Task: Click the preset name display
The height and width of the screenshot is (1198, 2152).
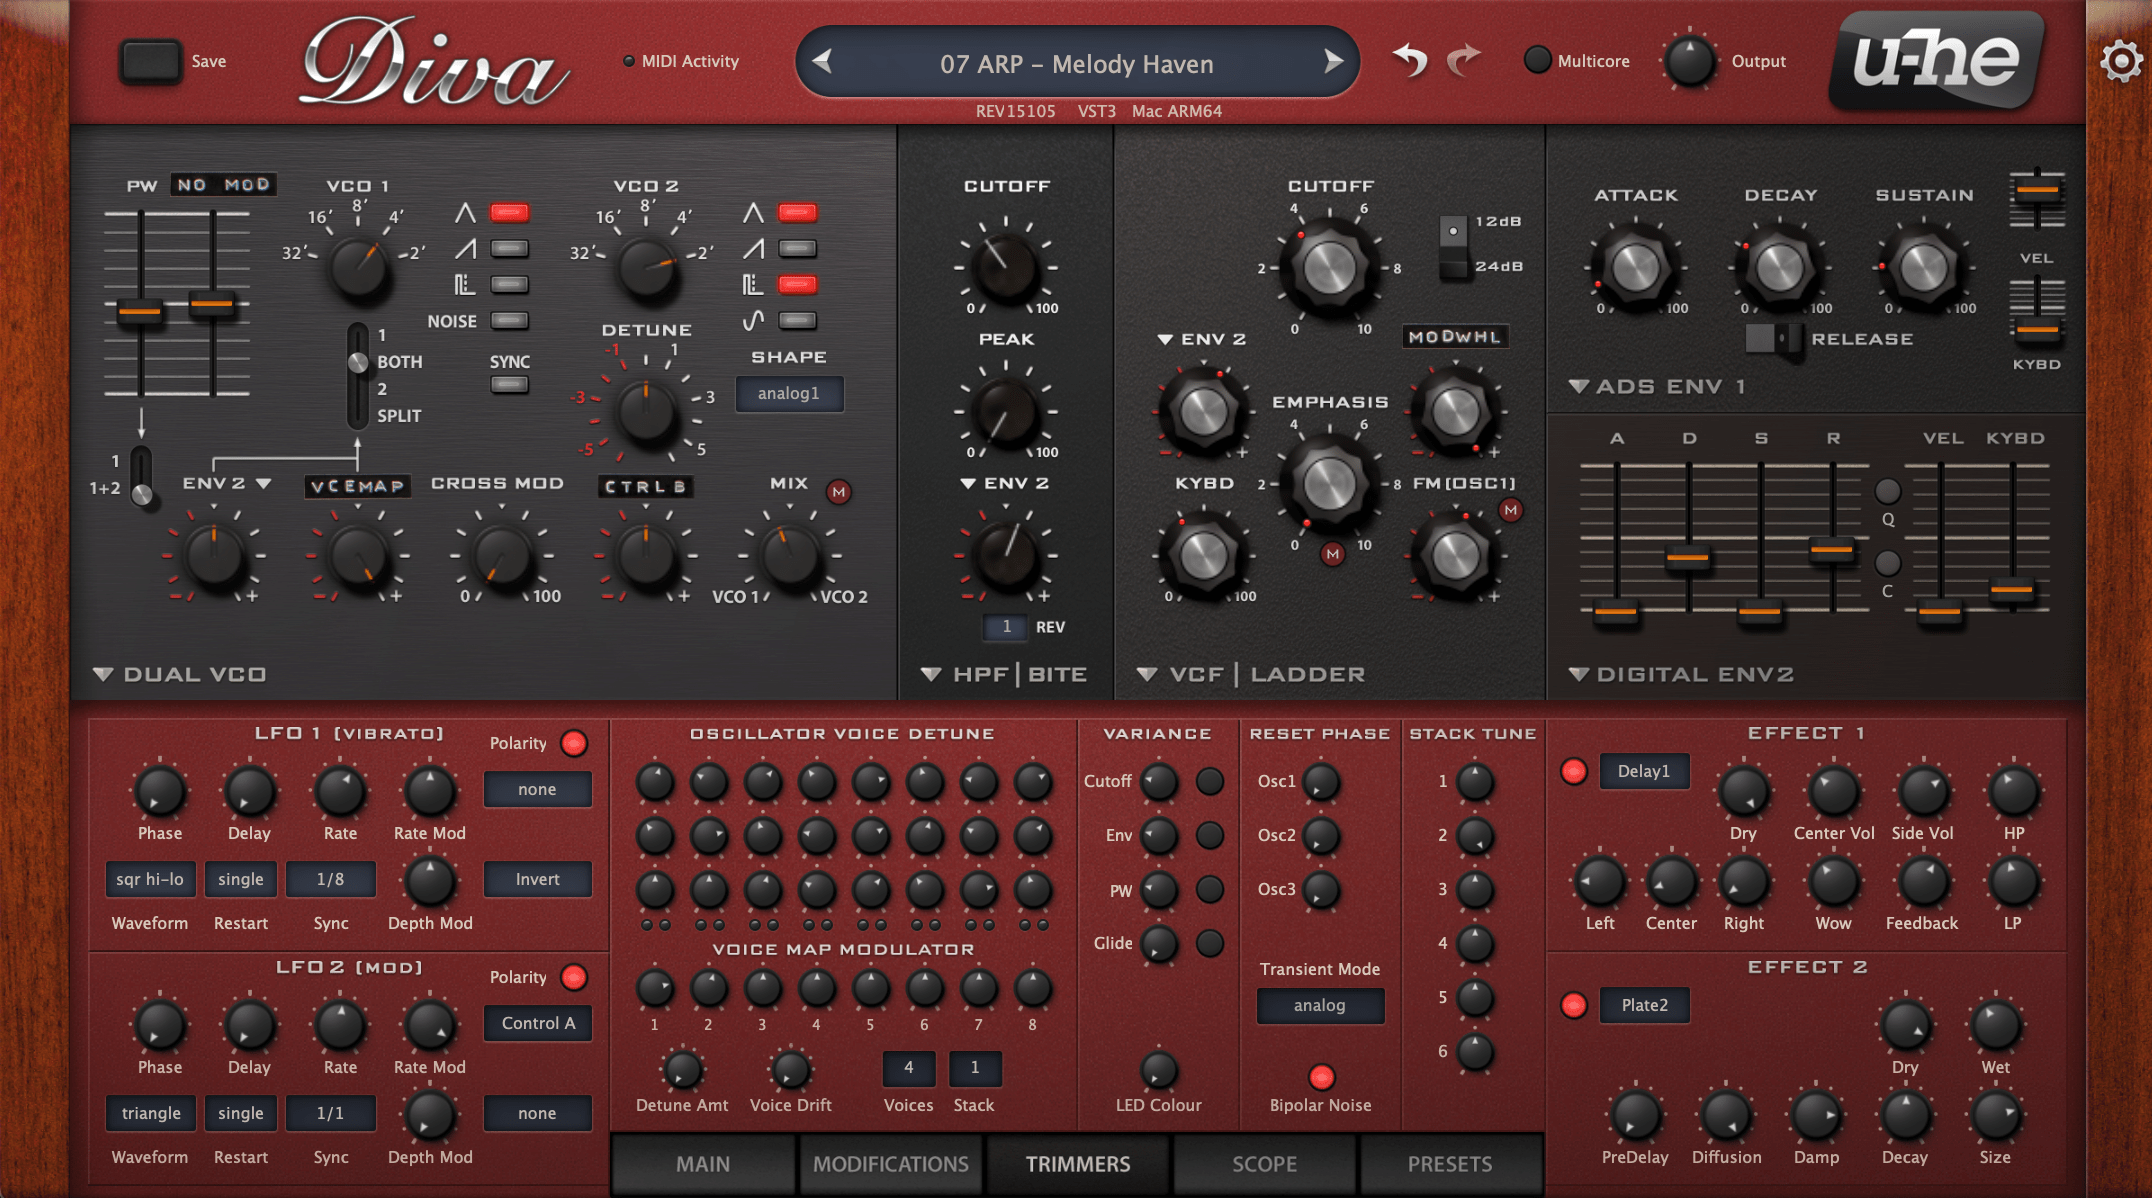Action: (1077, 63)
